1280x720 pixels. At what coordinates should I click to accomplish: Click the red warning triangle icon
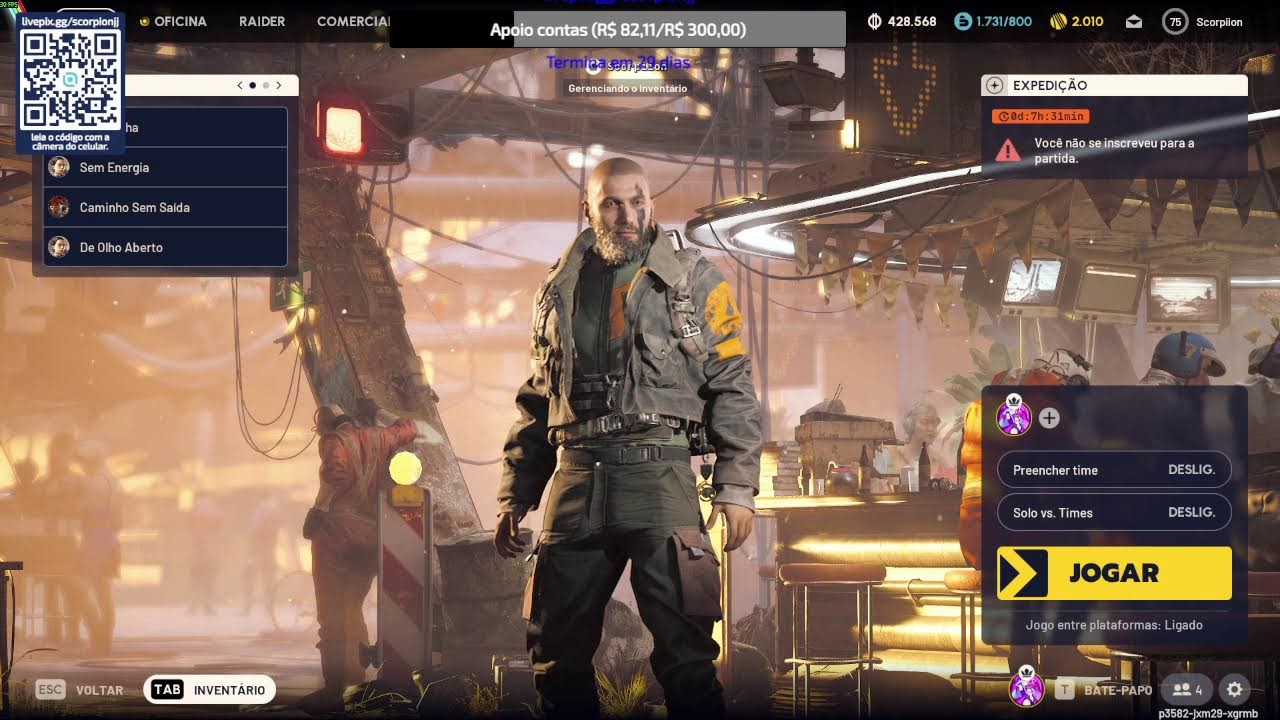pos(1008,150)
